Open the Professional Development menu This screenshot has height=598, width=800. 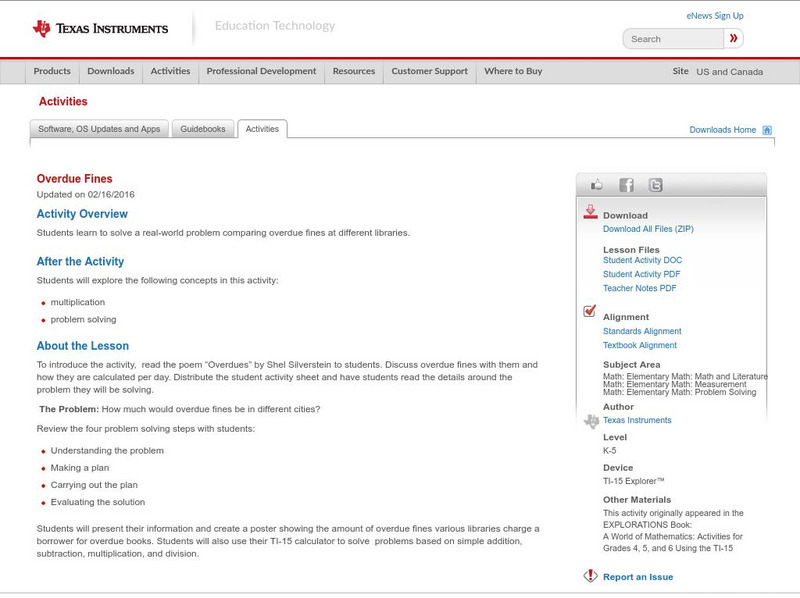pos(260,71)
